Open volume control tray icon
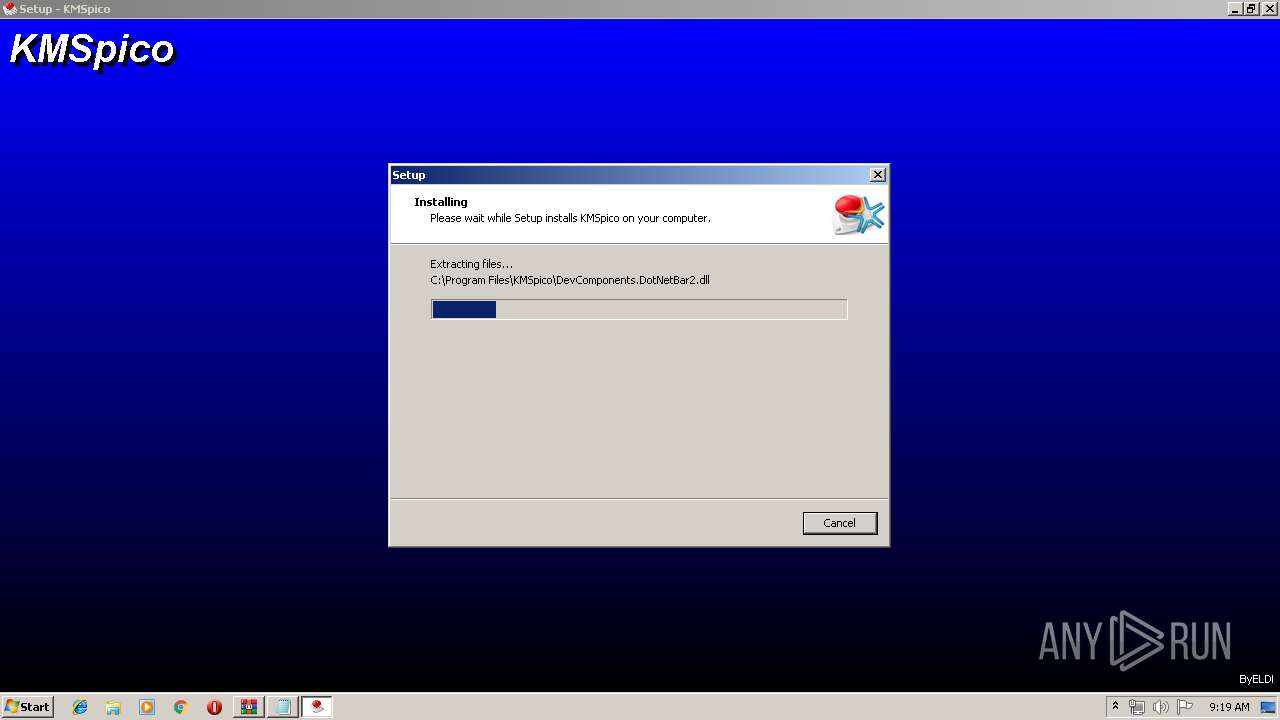 point(1161,707)
